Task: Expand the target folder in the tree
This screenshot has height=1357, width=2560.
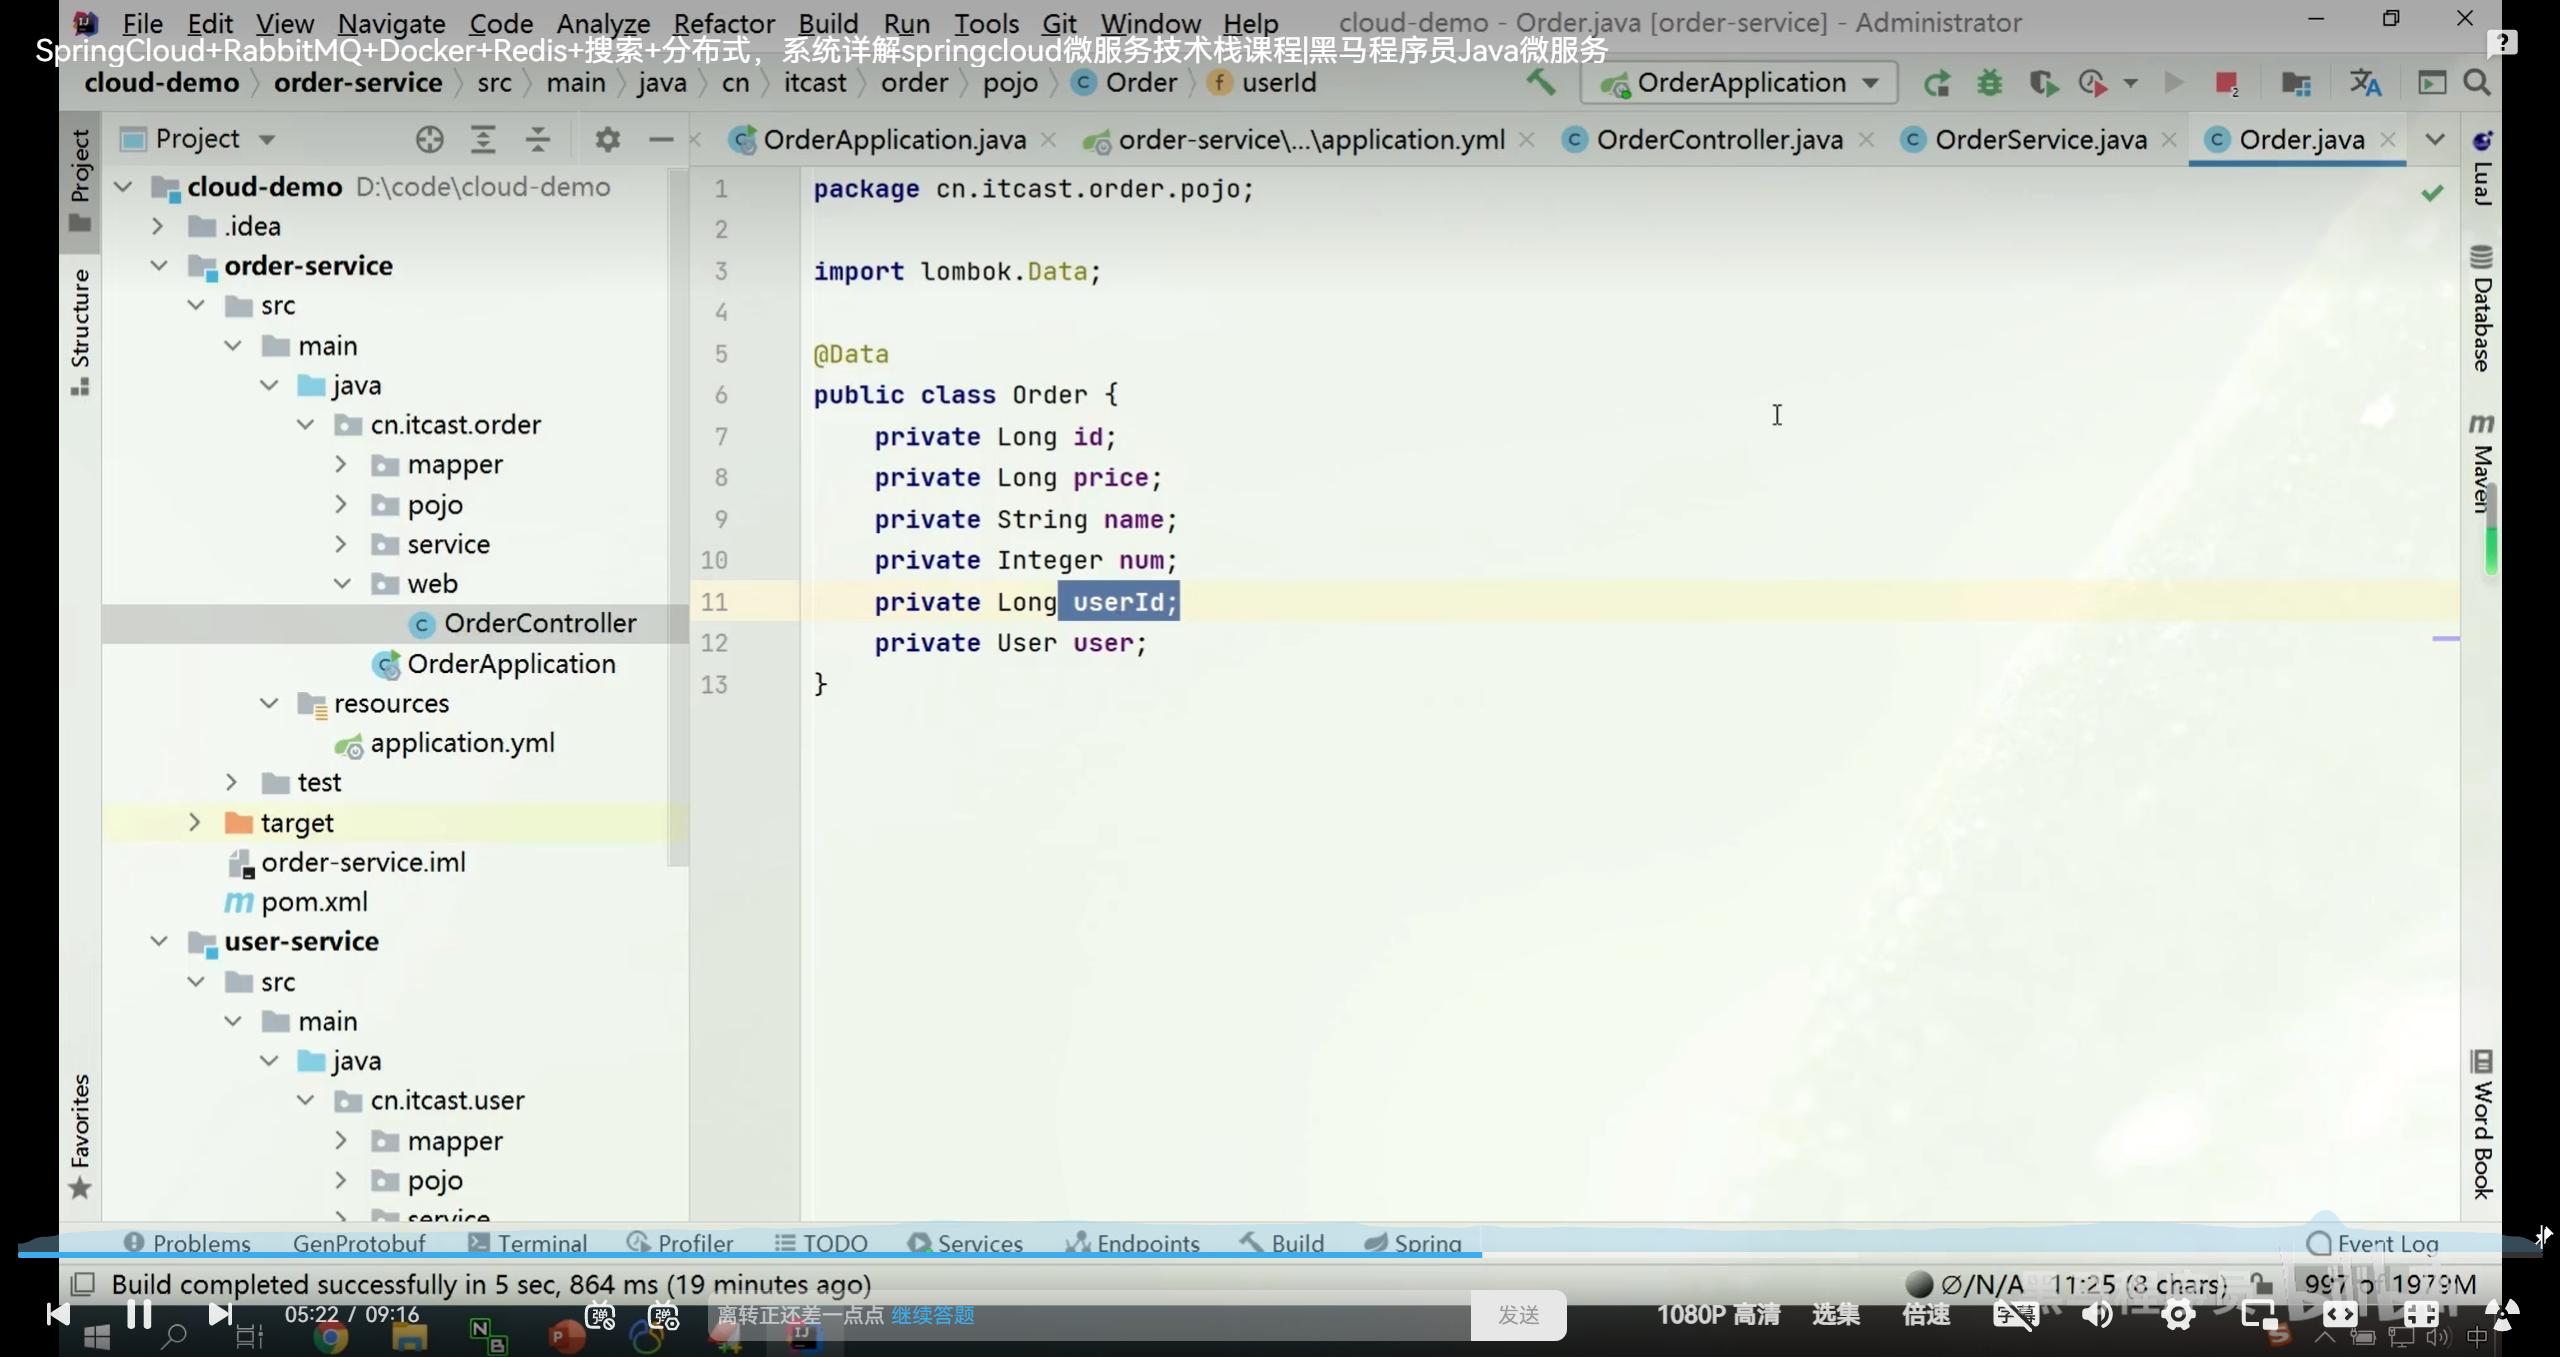Action: 195,822
